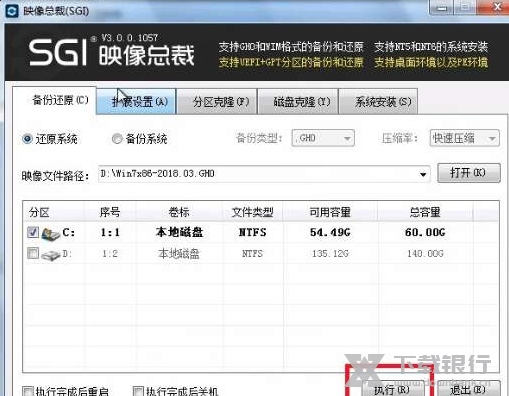
Task: Select the 60.00G total capacity cell
Action: click(425, 232)
